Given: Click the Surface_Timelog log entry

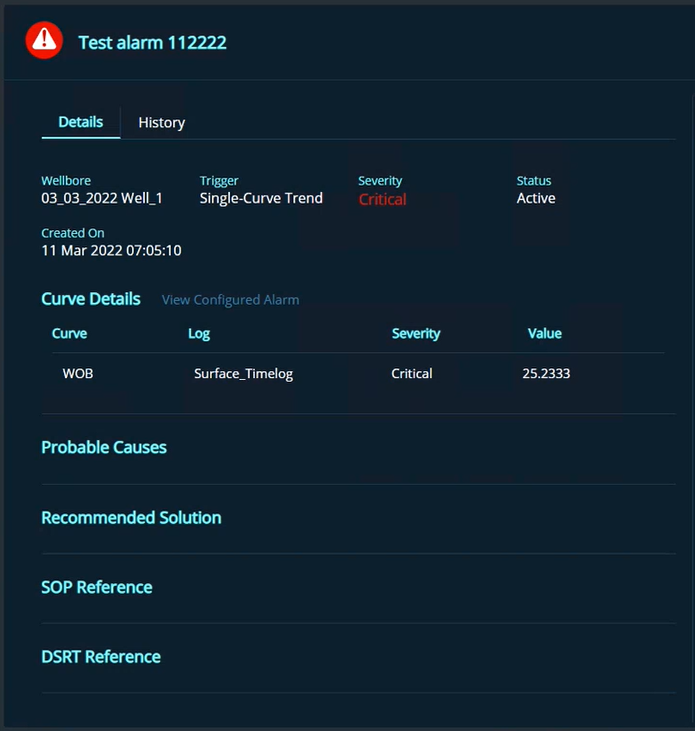Looking at the screenshot, I should tap(243, 374).
